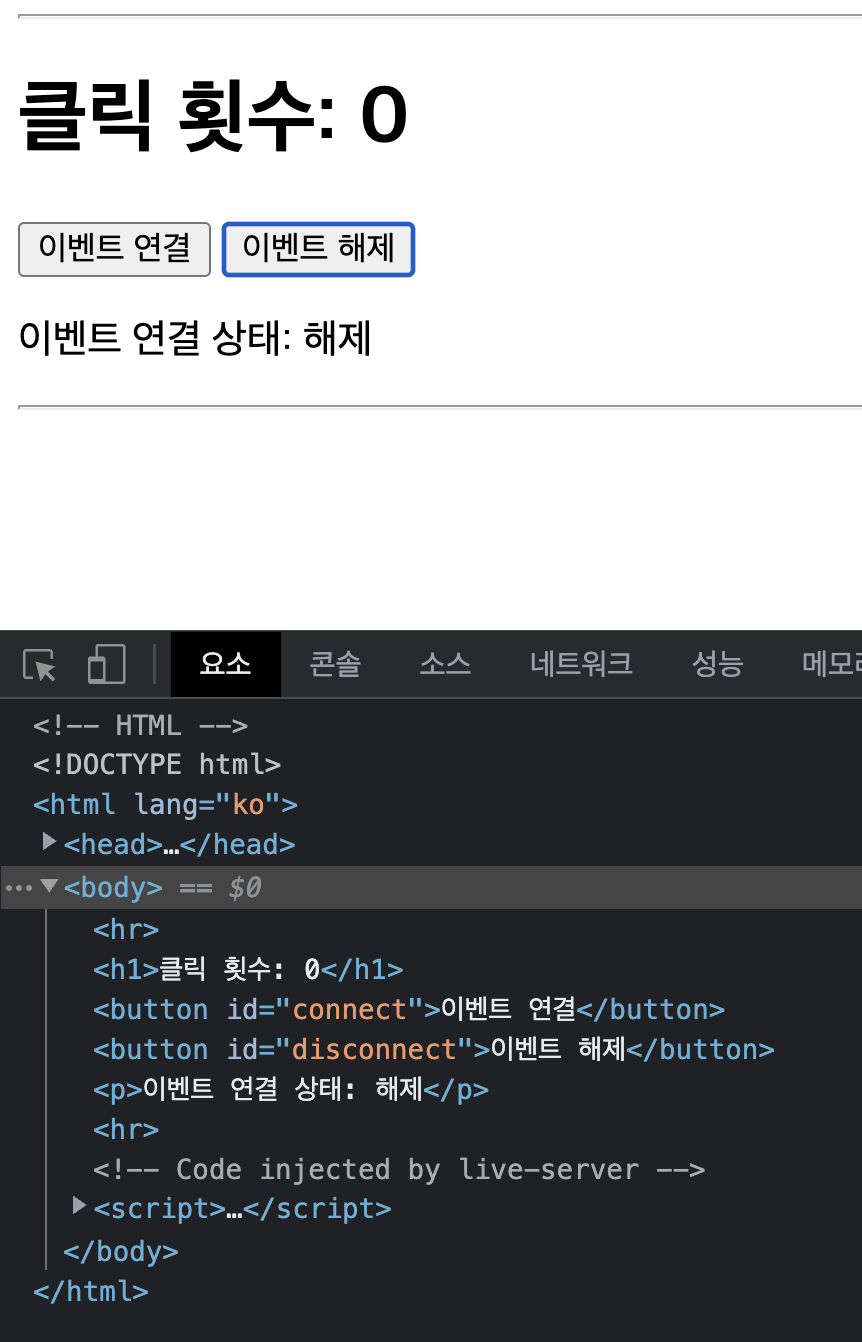Select the <!DOCTYPE html> line
This screenshot has height=1342, width=862.
pos(157,764)
